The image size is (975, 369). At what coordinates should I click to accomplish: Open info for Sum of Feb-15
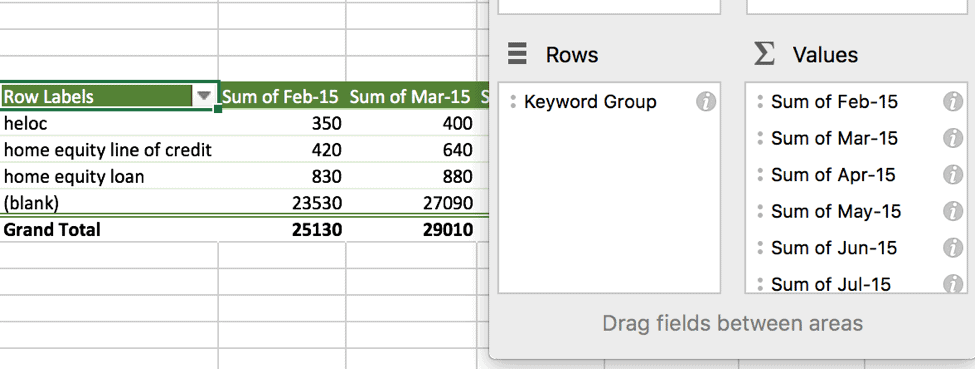[953, 102]
